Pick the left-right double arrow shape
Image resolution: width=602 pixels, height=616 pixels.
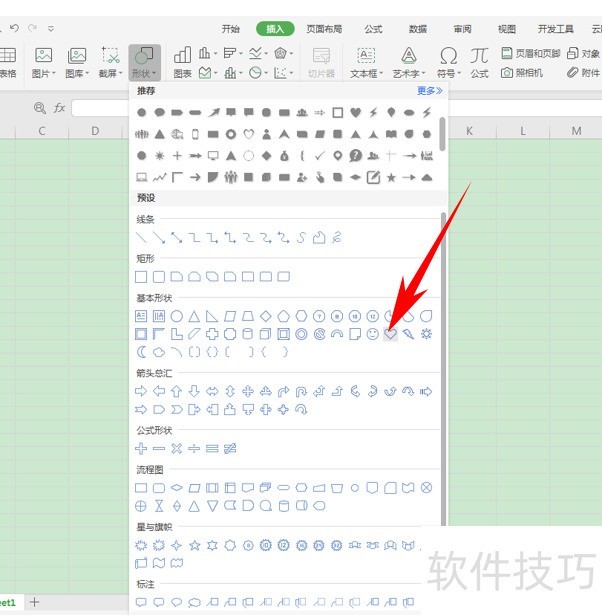click(x=212, y=391)
